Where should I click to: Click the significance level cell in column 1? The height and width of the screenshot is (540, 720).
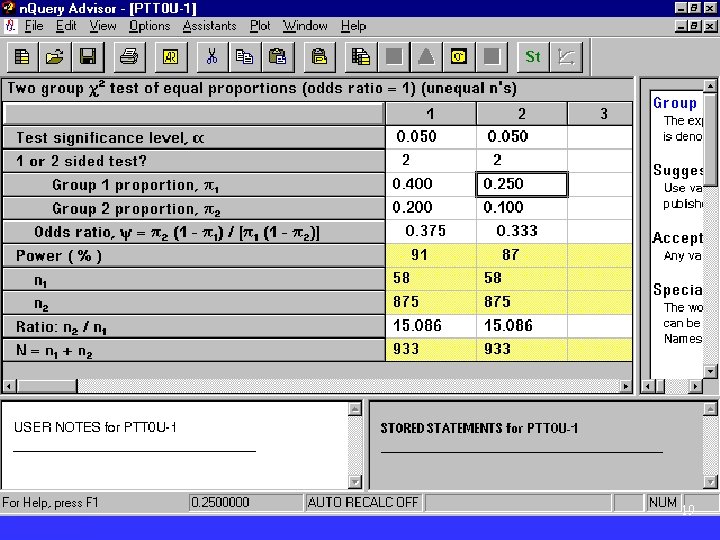(431, 137)
